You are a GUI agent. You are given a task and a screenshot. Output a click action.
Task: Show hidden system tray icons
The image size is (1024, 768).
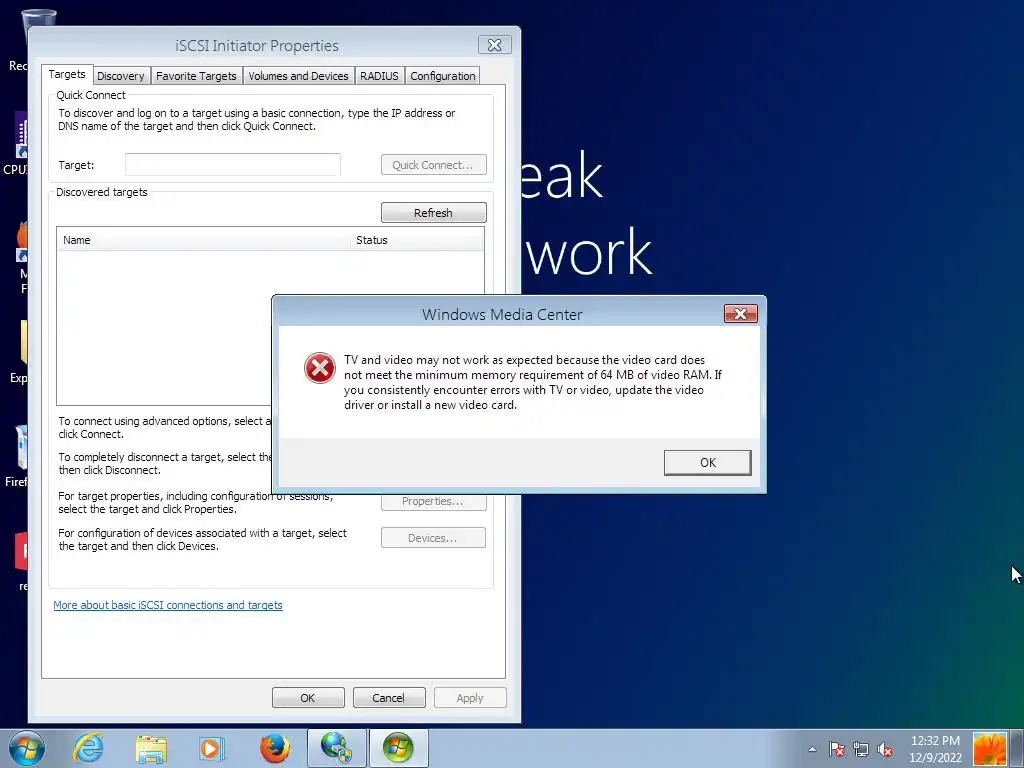coord(812,749)
